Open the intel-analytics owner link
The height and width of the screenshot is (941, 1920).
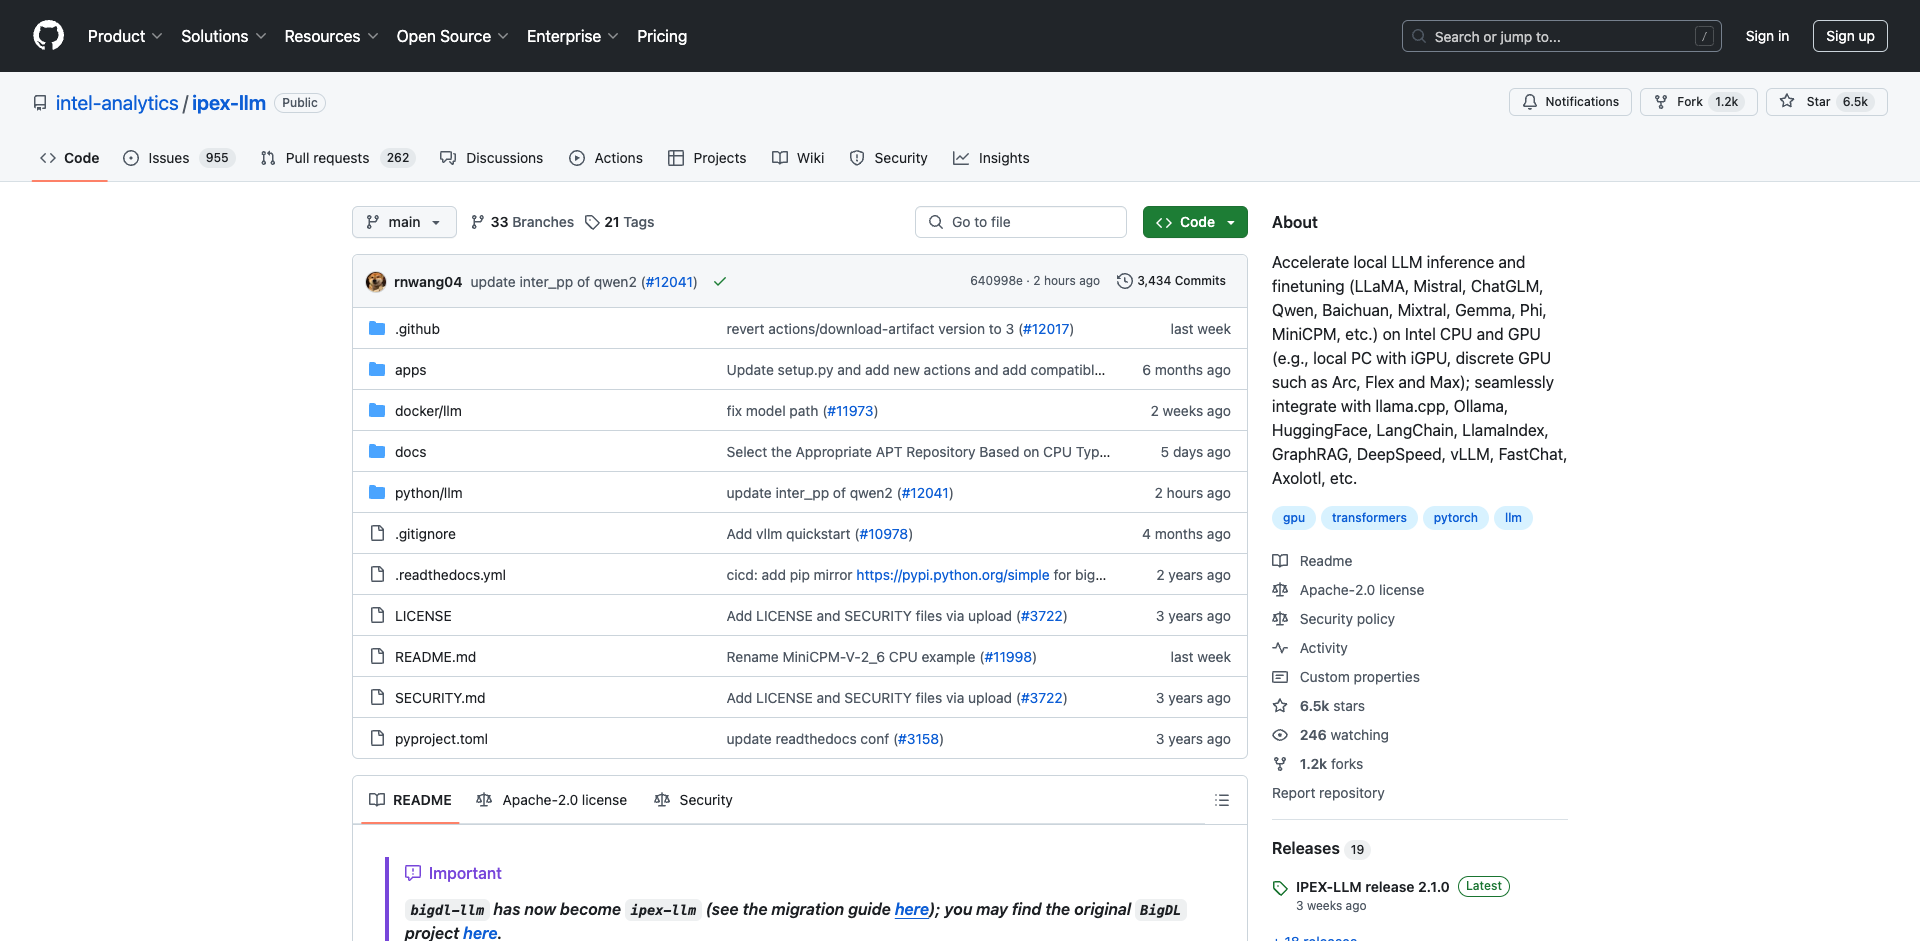(117, 103)
